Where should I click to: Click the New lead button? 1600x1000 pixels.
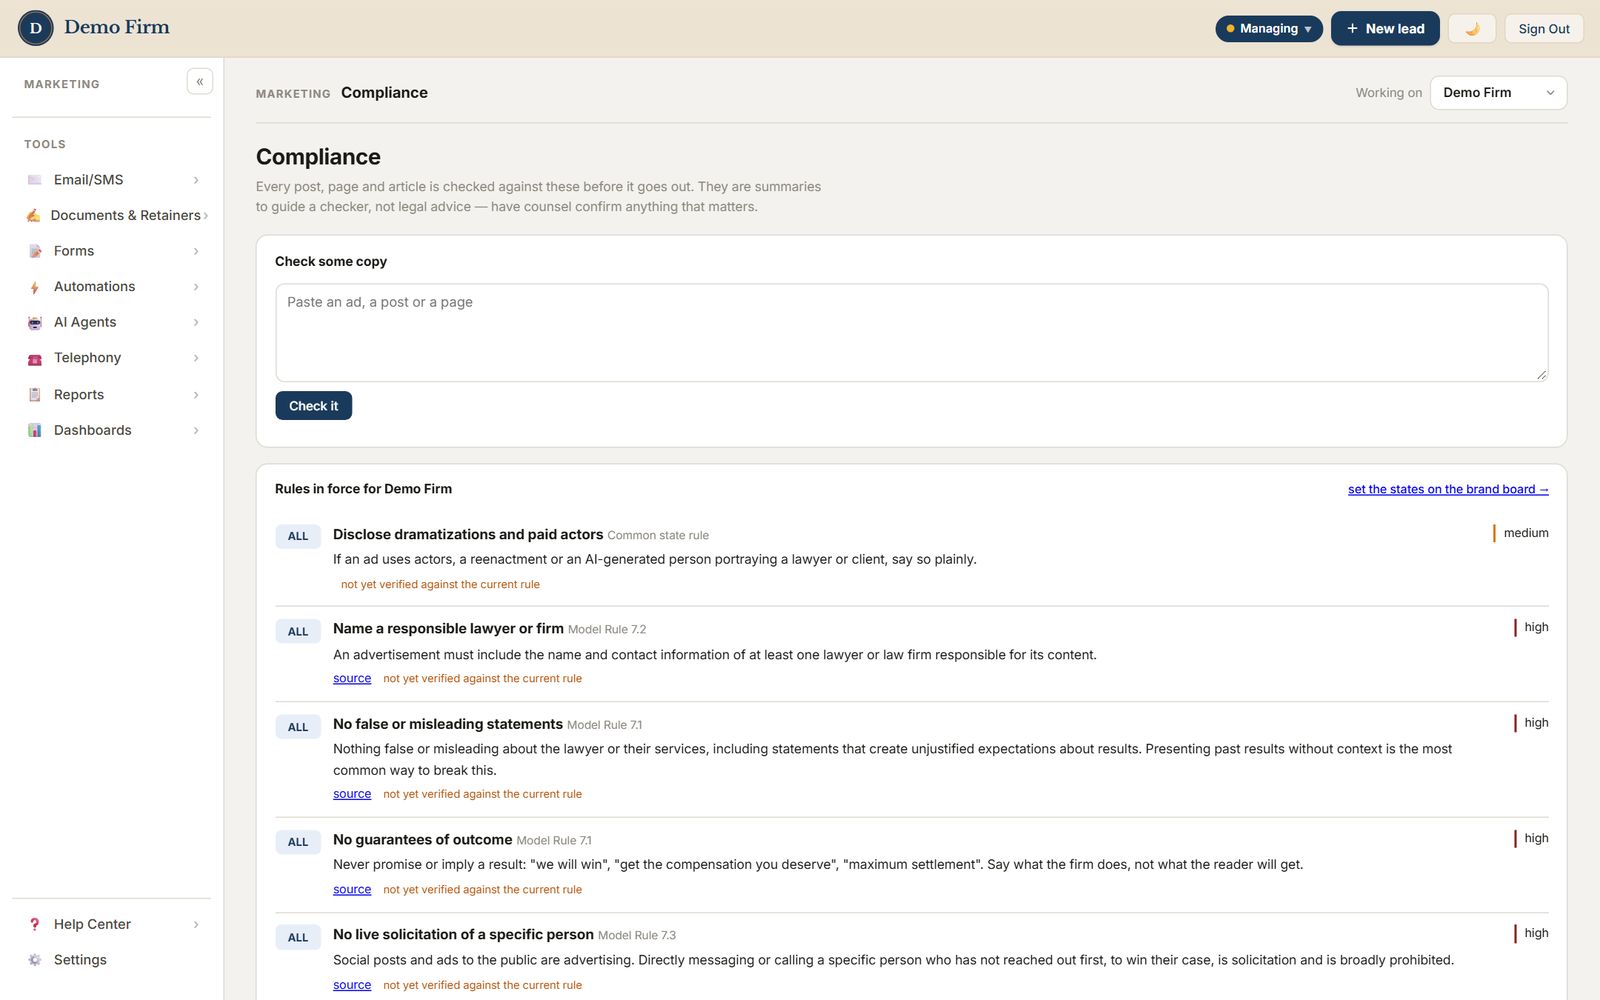pos(1385,28)
